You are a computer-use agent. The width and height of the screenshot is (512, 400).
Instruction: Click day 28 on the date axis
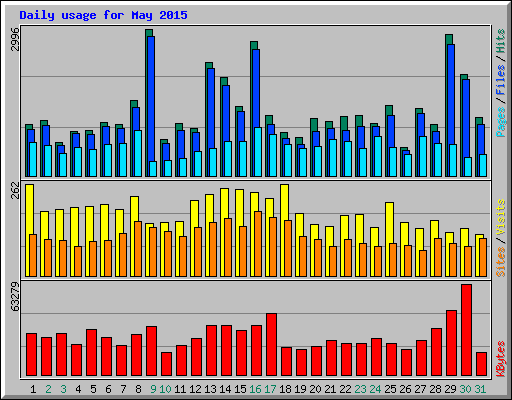click(435, 389)
